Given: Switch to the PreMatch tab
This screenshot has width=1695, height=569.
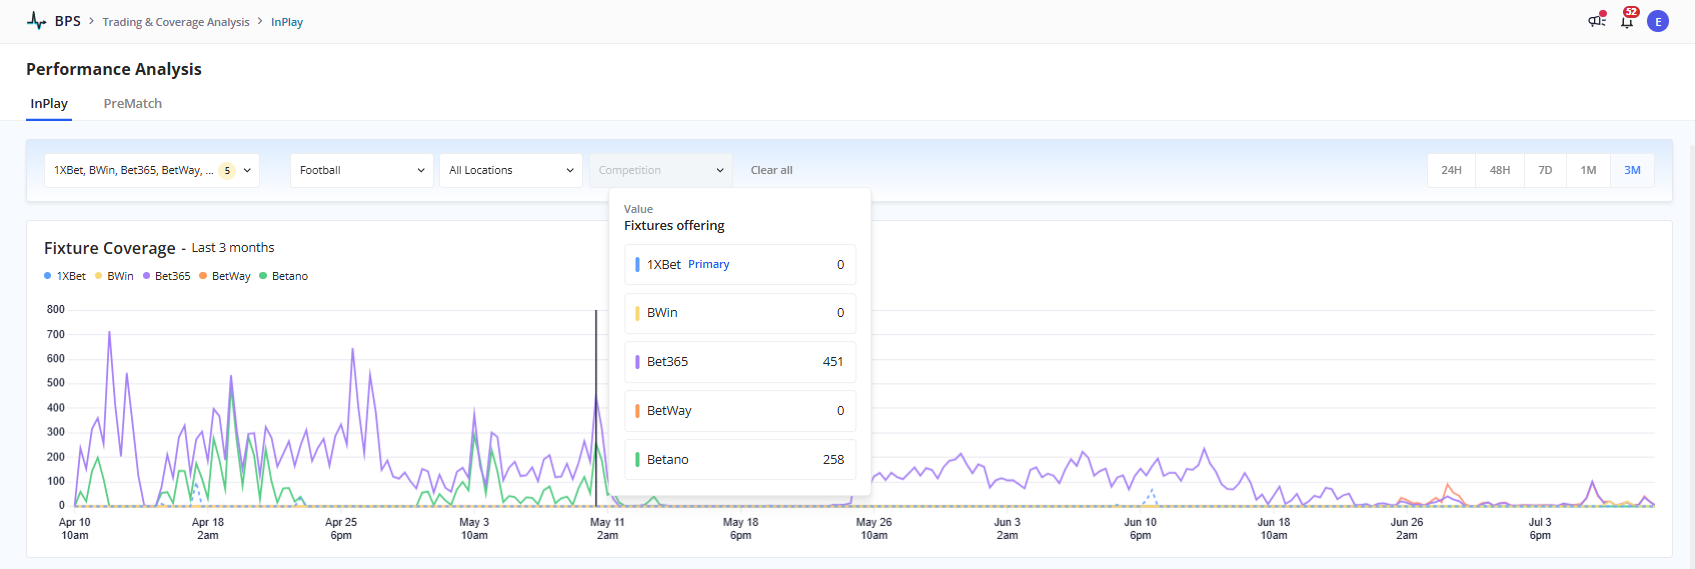Looking at the screenshot, I should click(x=133, y=104).
